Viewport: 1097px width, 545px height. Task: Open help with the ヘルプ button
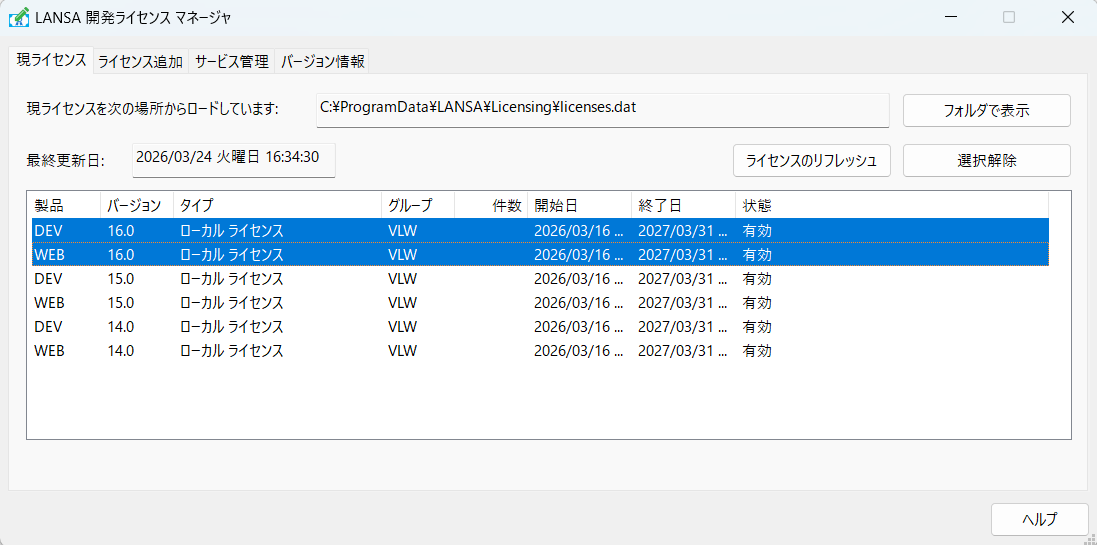click(1039, 519)
